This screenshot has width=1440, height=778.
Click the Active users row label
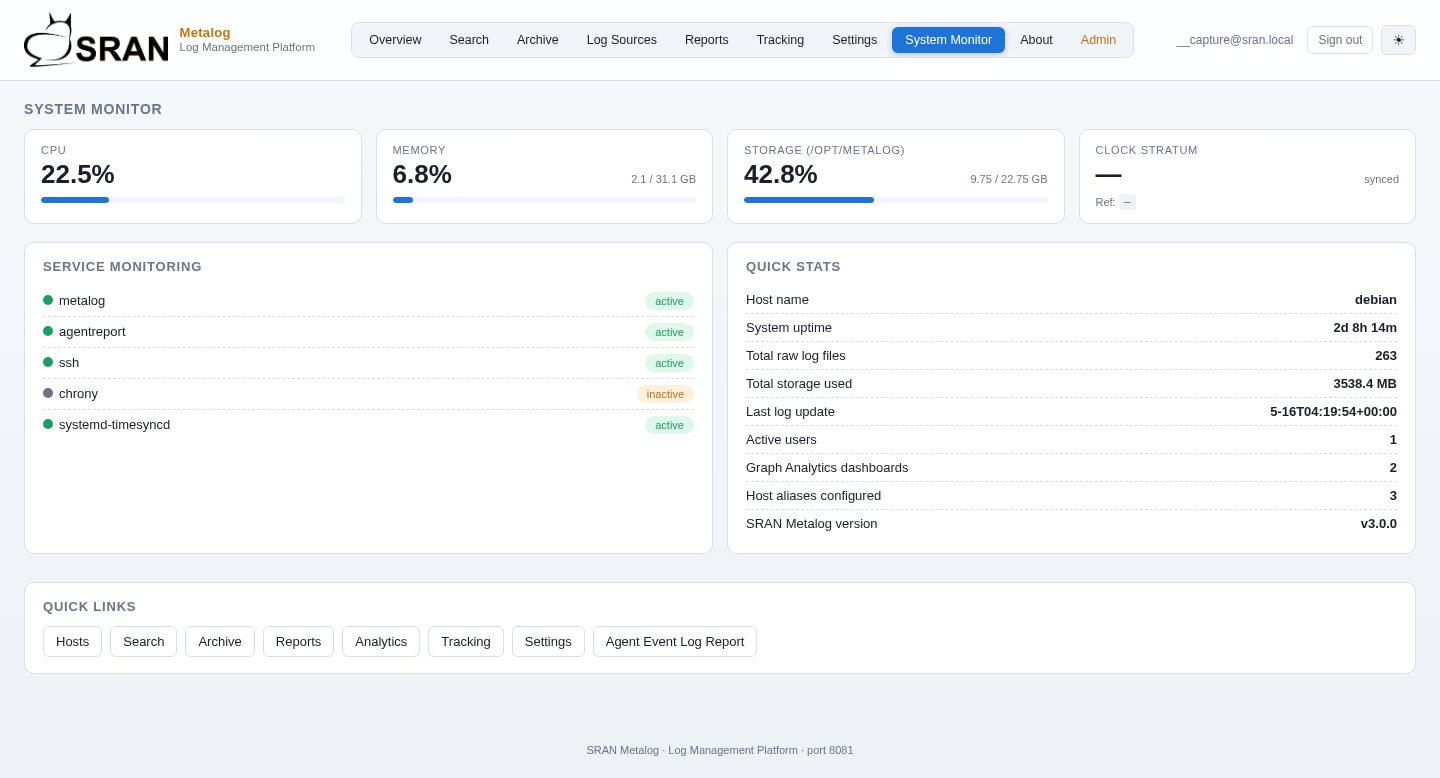781,439
